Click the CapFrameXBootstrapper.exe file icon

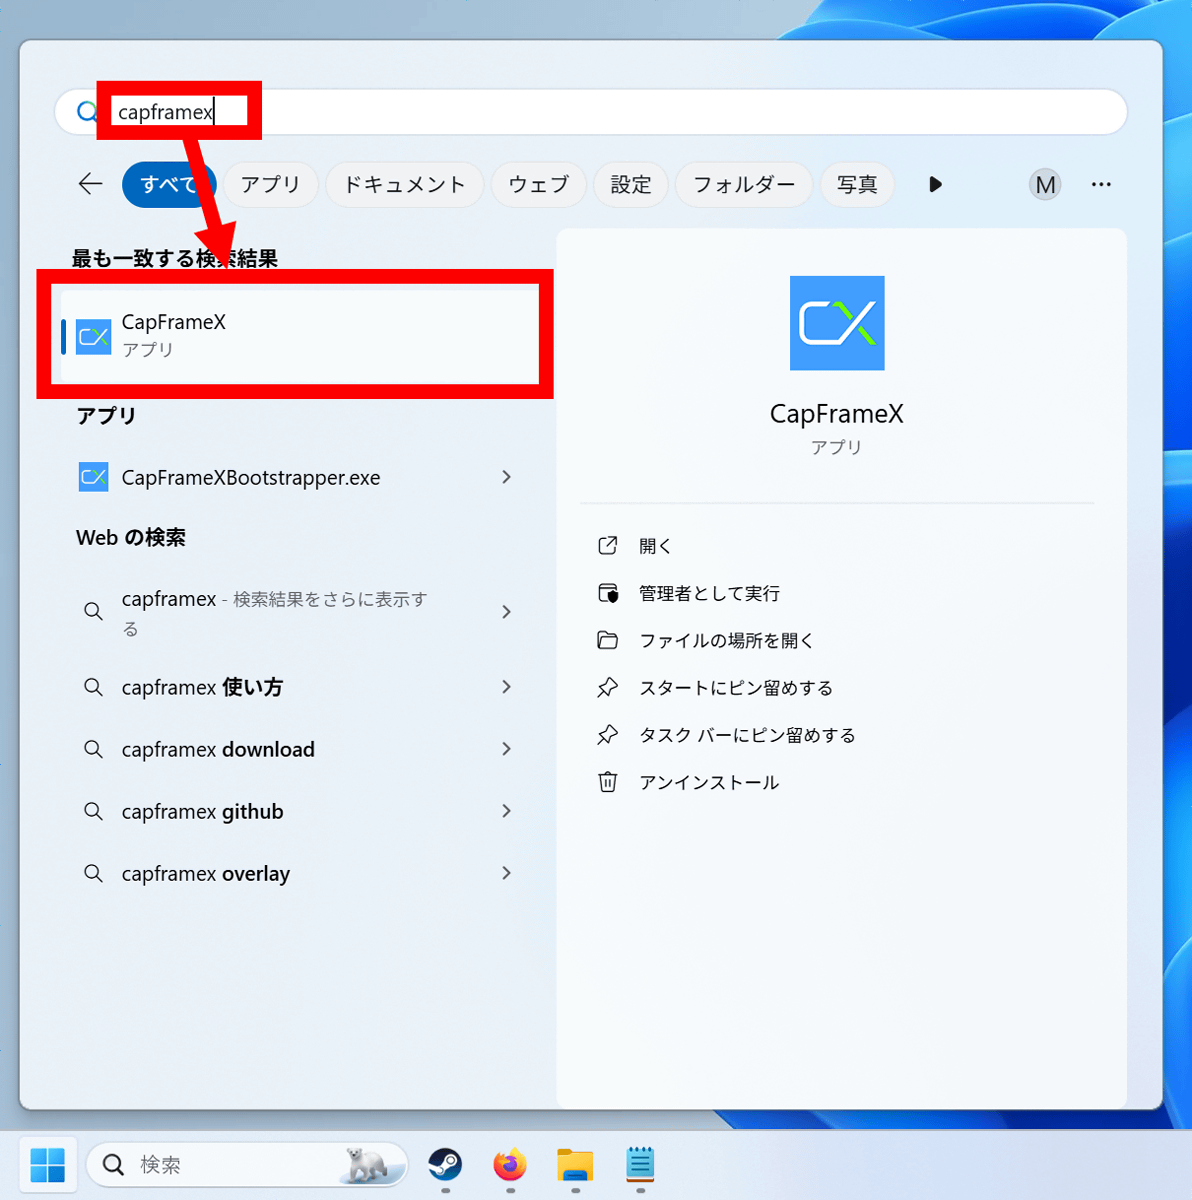pyautogui.click(x=93, y=477)
